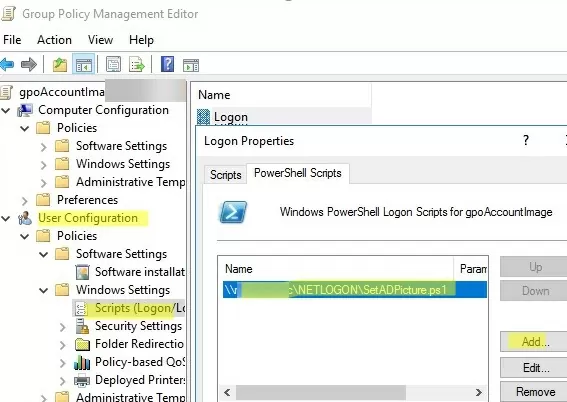Toggle the Show/Hide Console Tree icon
The image size is (567, 402).
[84, 65]
